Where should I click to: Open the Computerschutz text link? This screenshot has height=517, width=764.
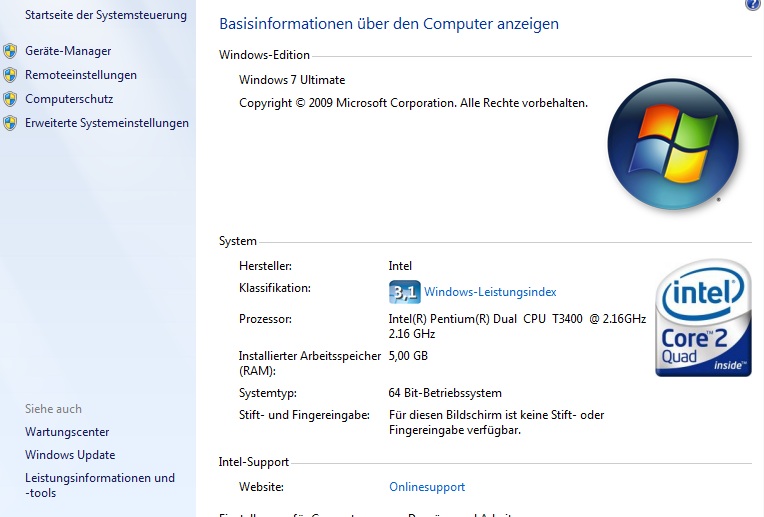(69, 99)
